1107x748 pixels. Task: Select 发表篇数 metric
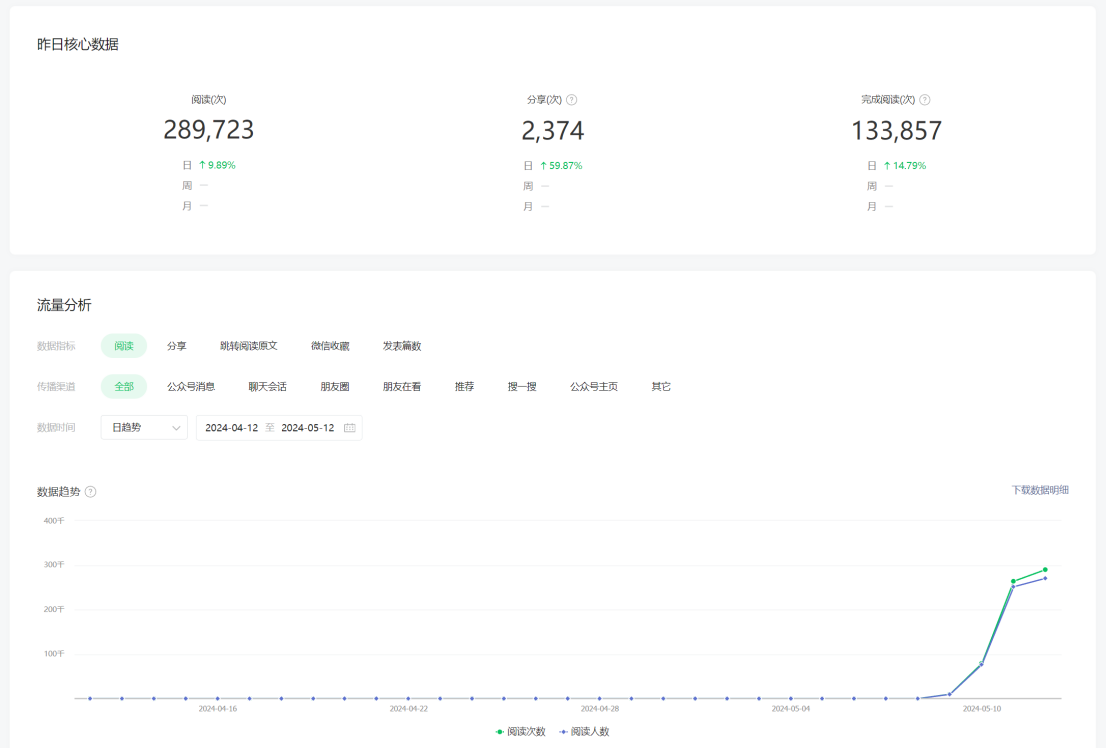[x=402, y=346]
